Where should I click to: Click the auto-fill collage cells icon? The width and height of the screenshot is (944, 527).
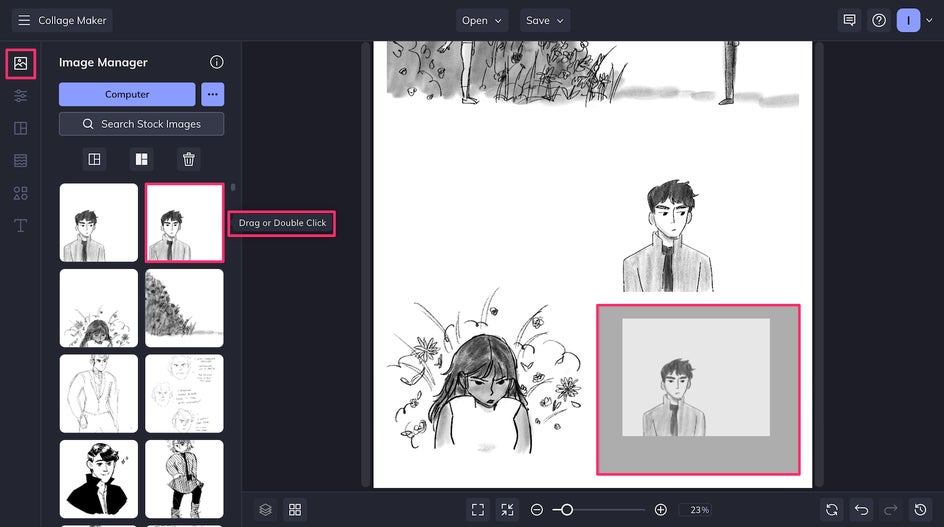(x=95, y=159)
